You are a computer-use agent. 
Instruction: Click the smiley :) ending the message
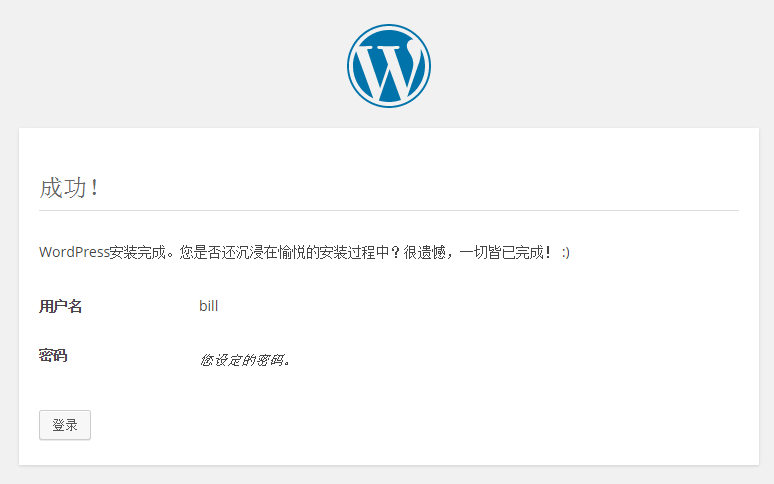pos(566,253)
